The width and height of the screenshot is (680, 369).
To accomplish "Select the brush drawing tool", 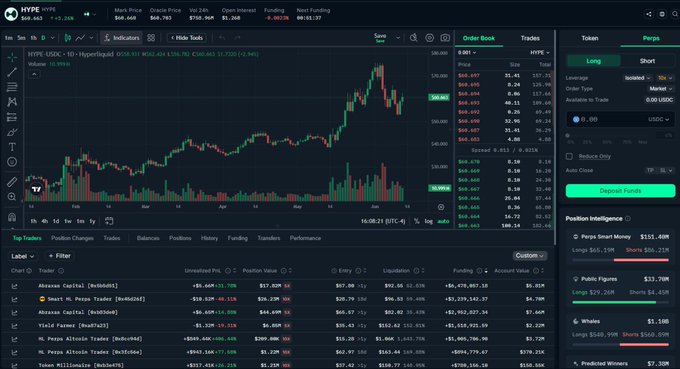I will (x=12, y=132).
